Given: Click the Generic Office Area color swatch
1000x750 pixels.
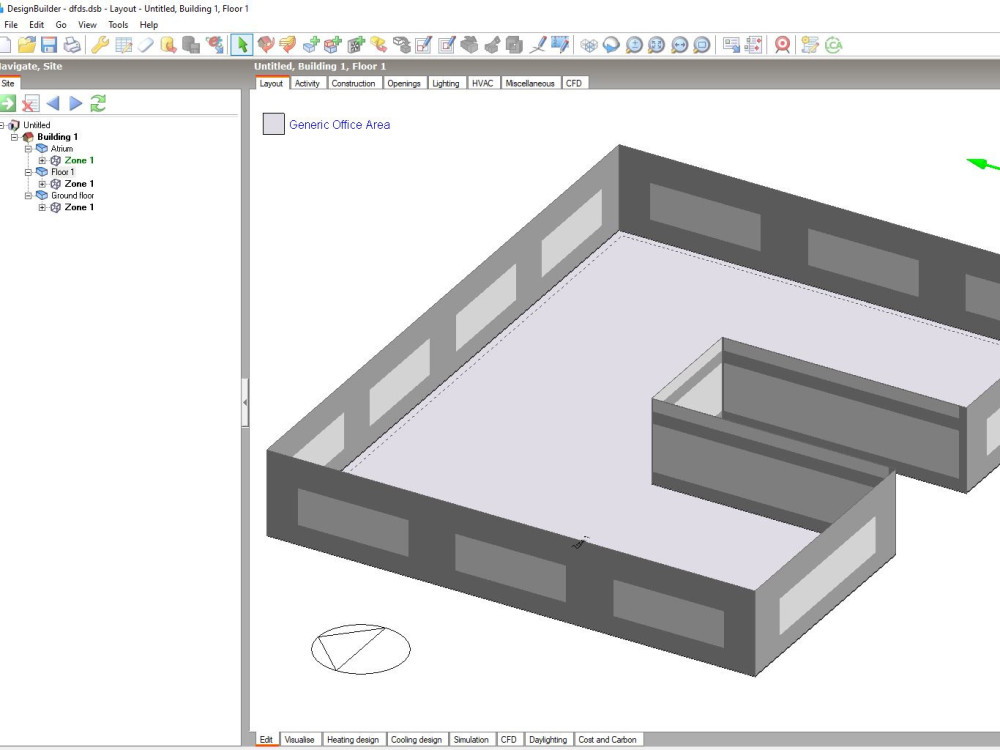Looking at the screenshot, I should pos(274,124).
